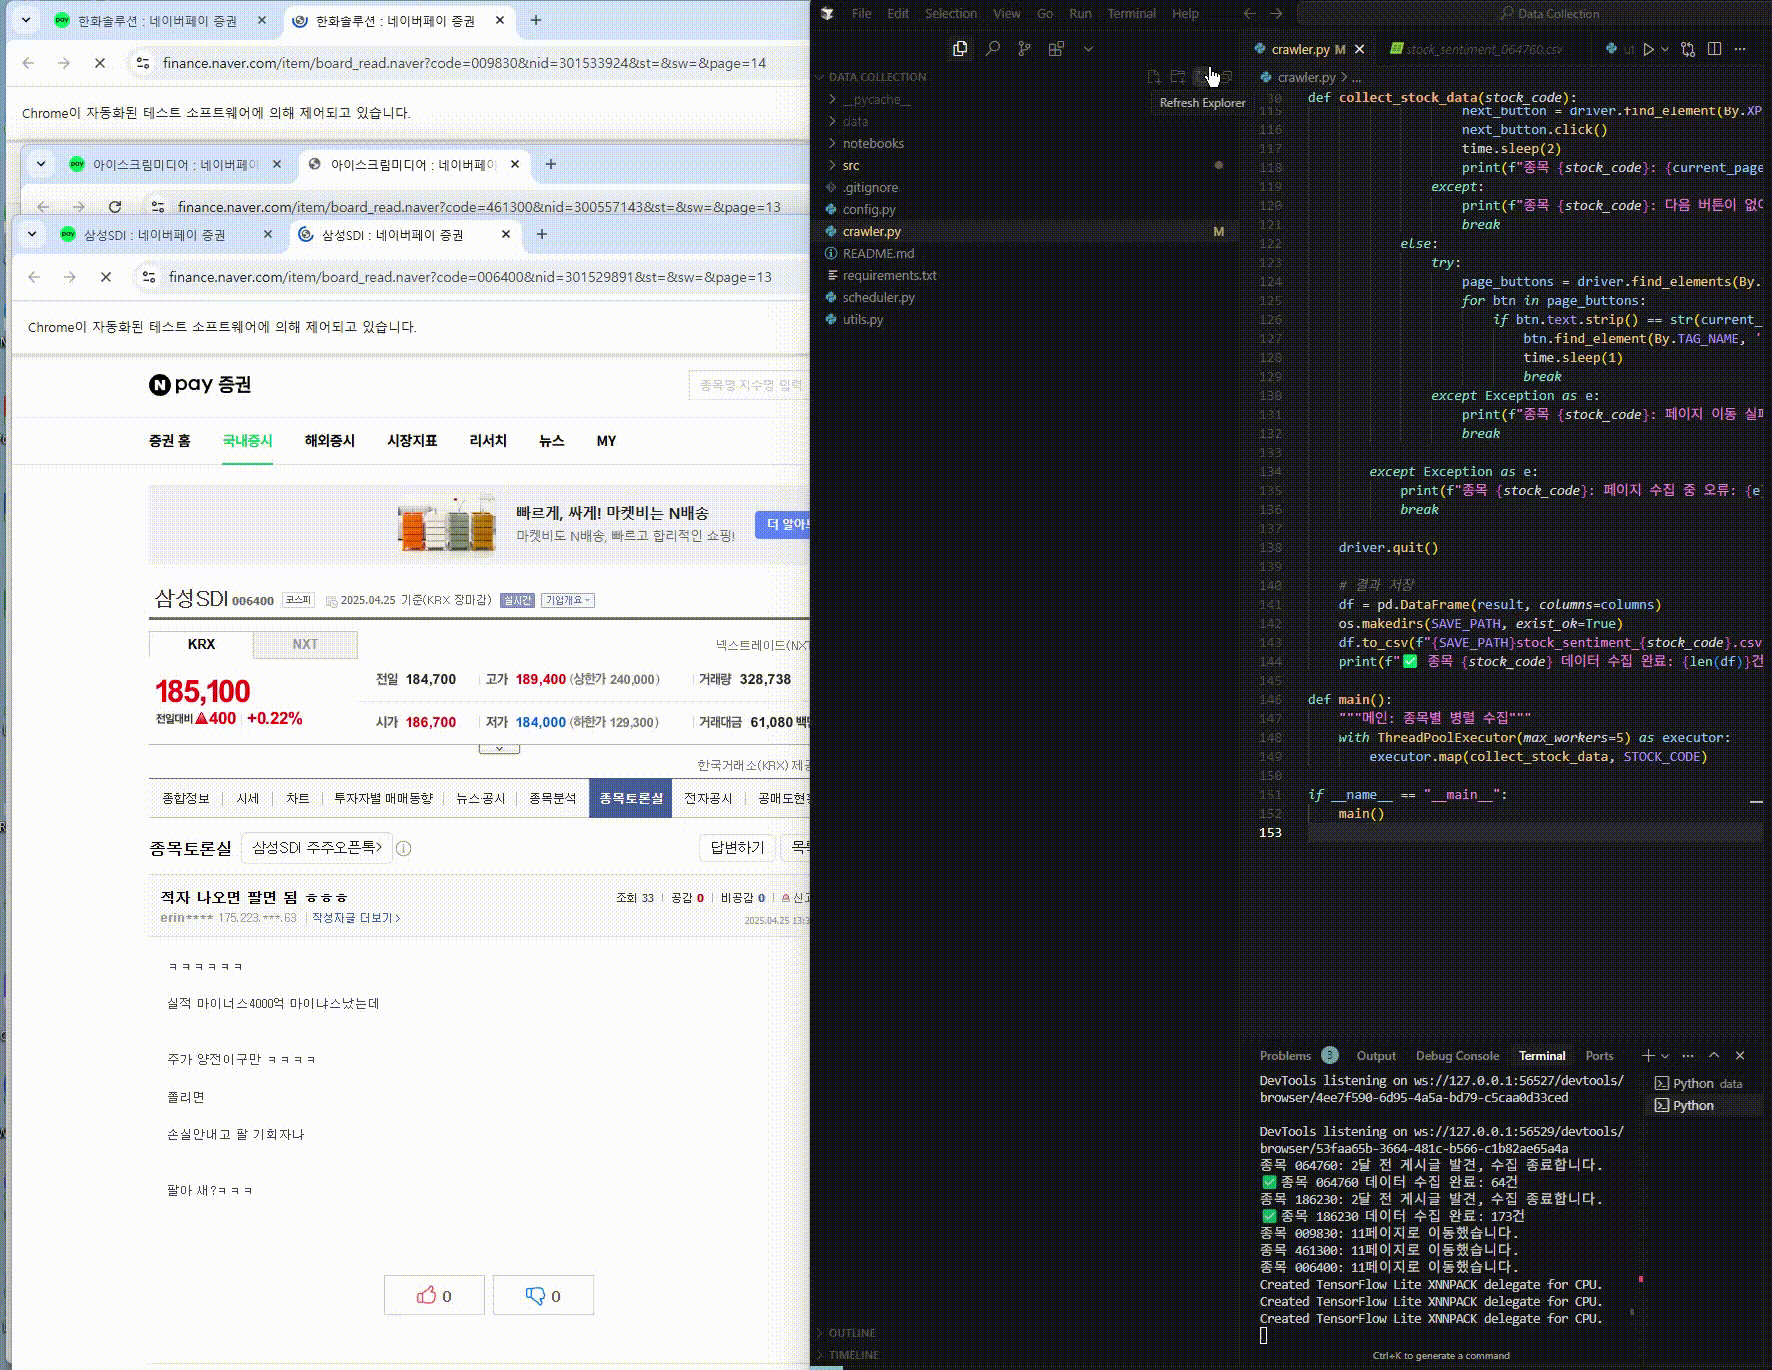
Task: Stop loading in the Samsung SDI Chrome window
Action: pyautogui.click(x=105, y=276)
